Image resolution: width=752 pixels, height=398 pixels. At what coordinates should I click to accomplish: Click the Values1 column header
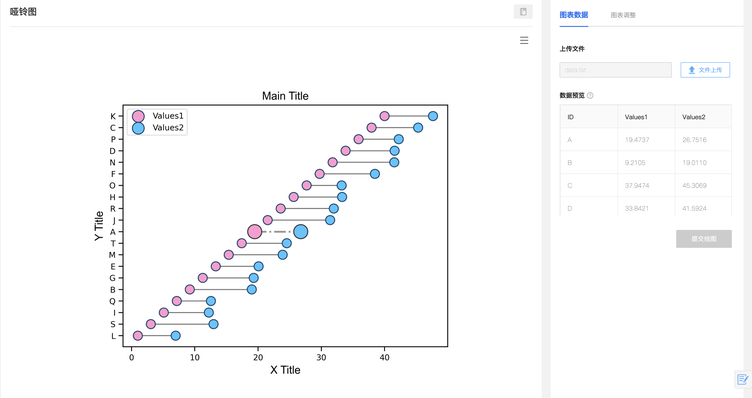tap(636, 117)
